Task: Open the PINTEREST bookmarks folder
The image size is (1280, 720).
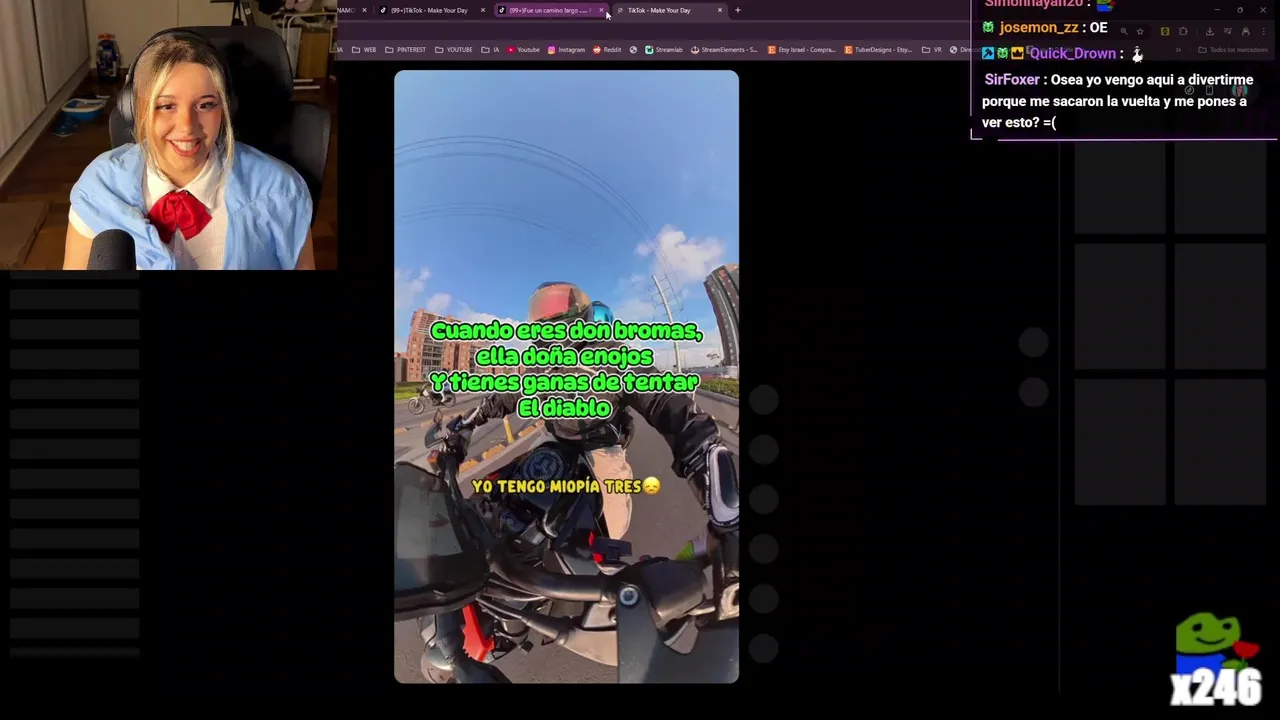Action: pos(405,50)
